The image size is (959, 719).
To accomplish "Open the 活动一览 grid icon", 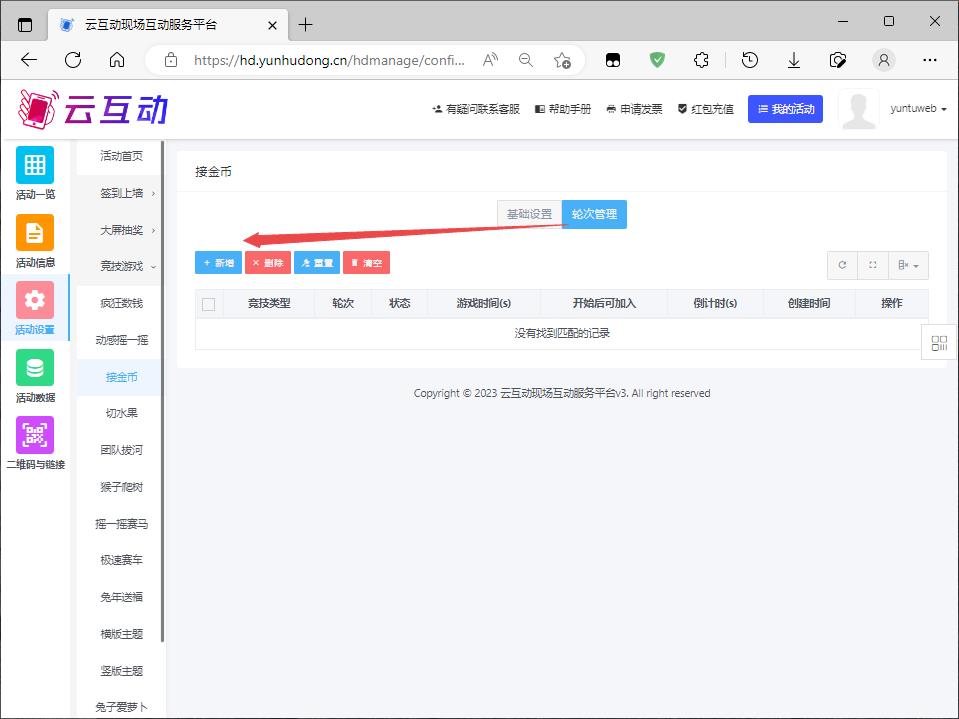I will [35, 165].
